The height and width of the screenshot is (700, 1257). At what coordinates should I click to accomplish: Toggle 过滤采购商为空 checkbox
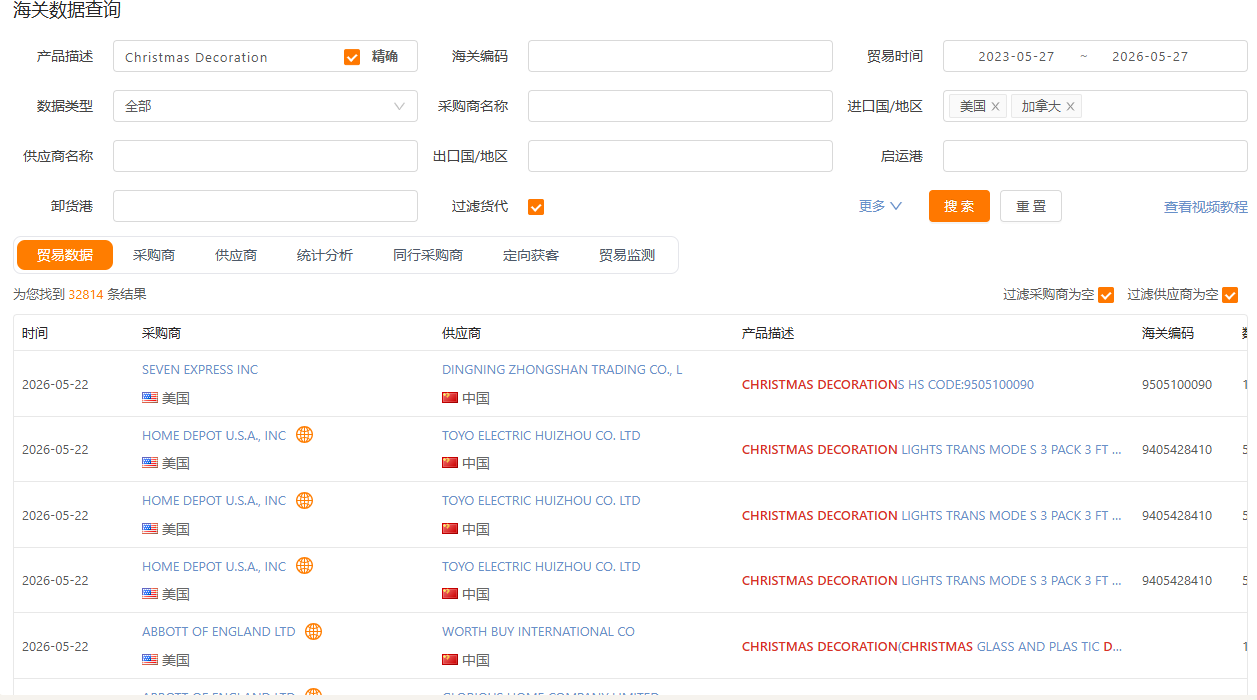(1106, 295)
